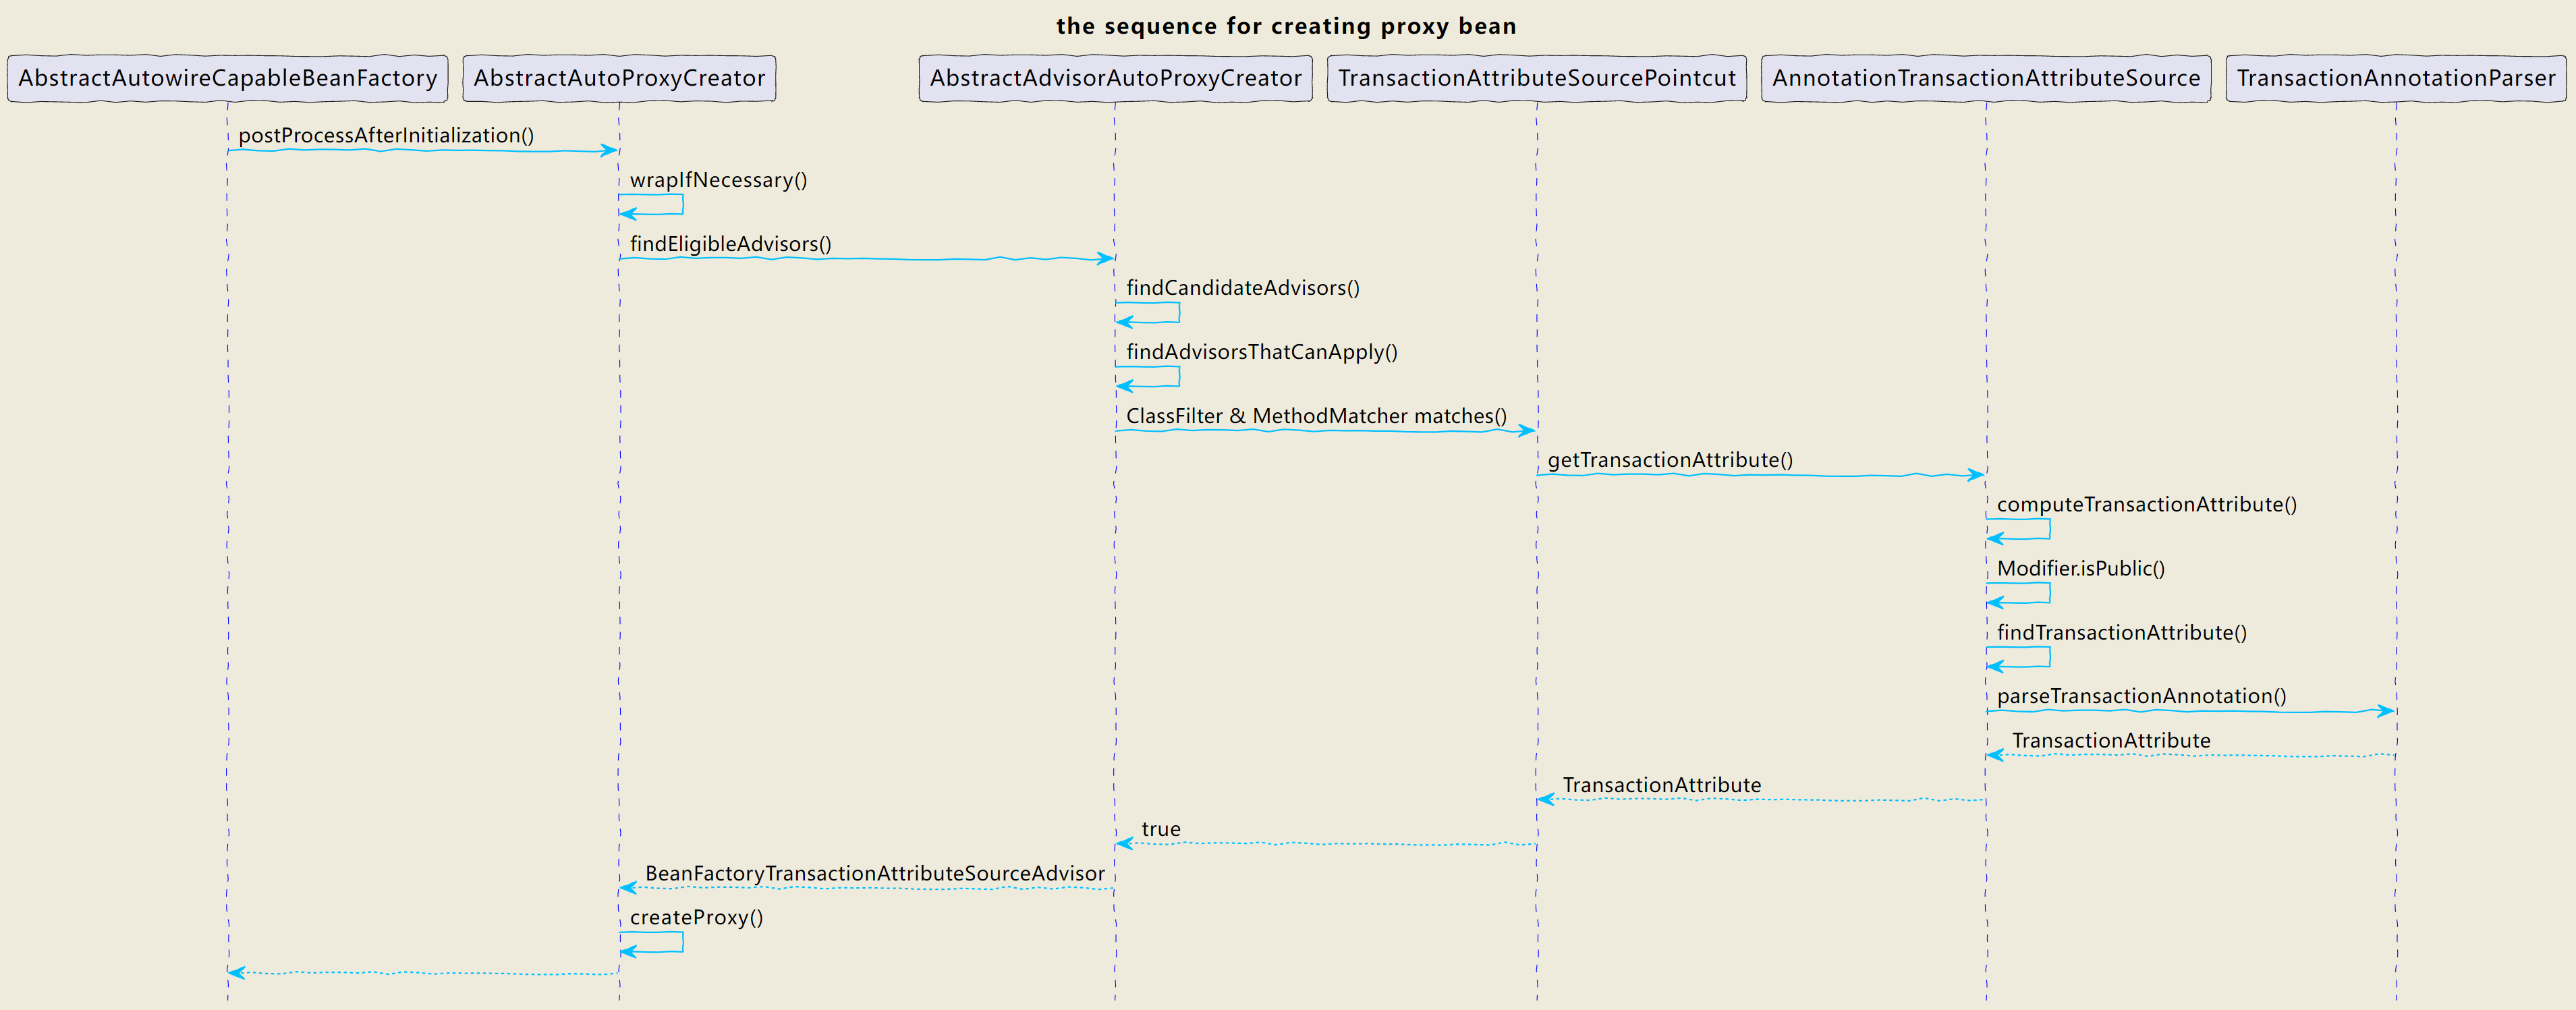
Task: Click the TransactionAttributeSourcePointcut participant box
Action: (1537, 78)
